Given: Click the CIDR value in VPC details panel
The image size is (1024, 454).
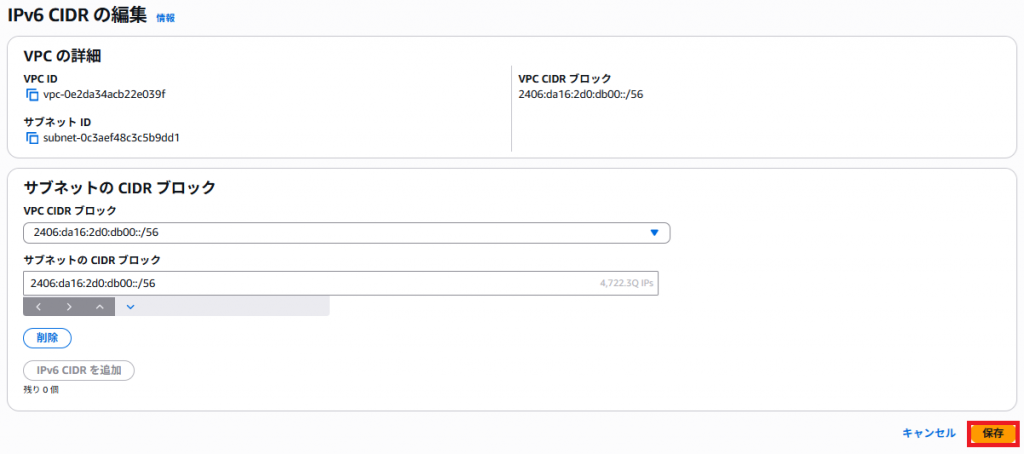Looking at the screenshot, I should tap(581, 95).
